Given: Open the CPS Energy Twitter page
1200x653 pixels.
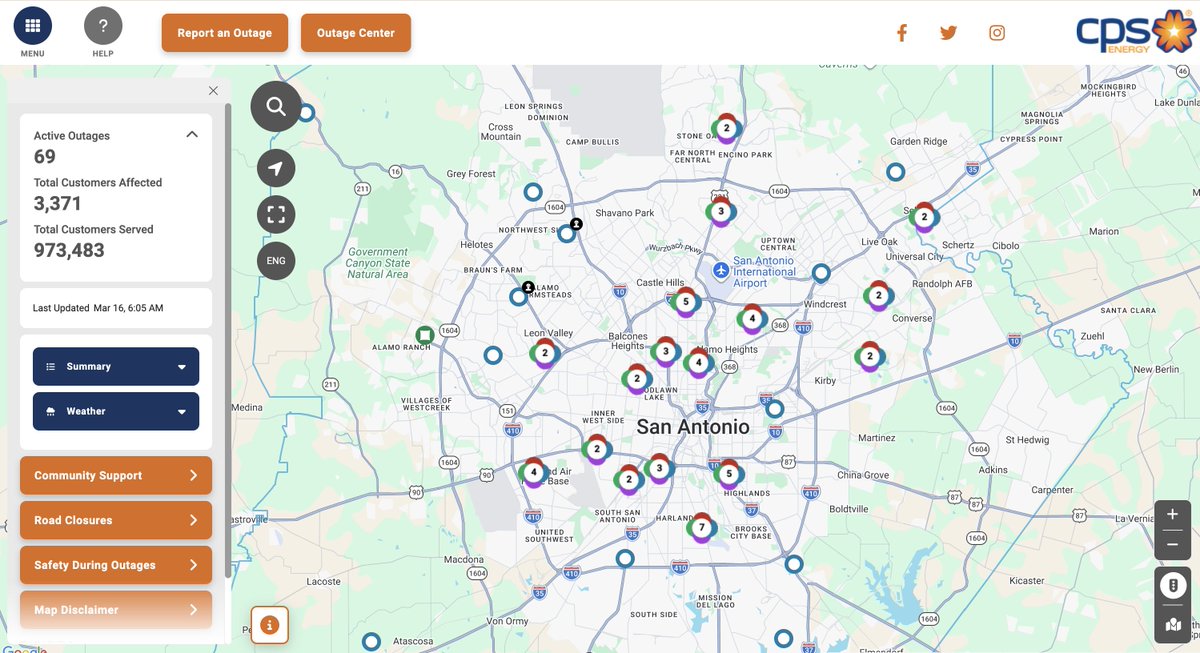Looking at the screenshot, I should pyautogui.click(x=949, y=33).
